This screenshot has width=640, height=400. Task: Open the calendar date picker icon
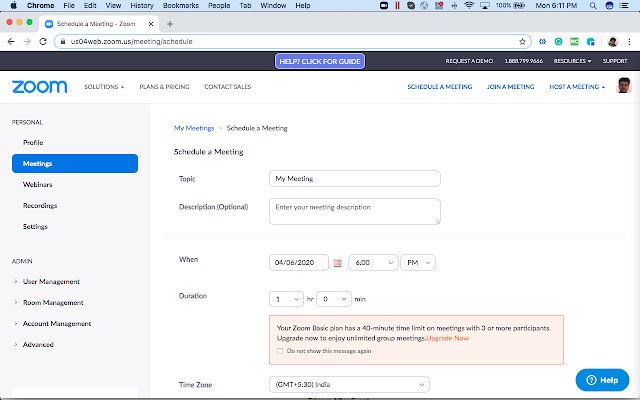(338, 263)
